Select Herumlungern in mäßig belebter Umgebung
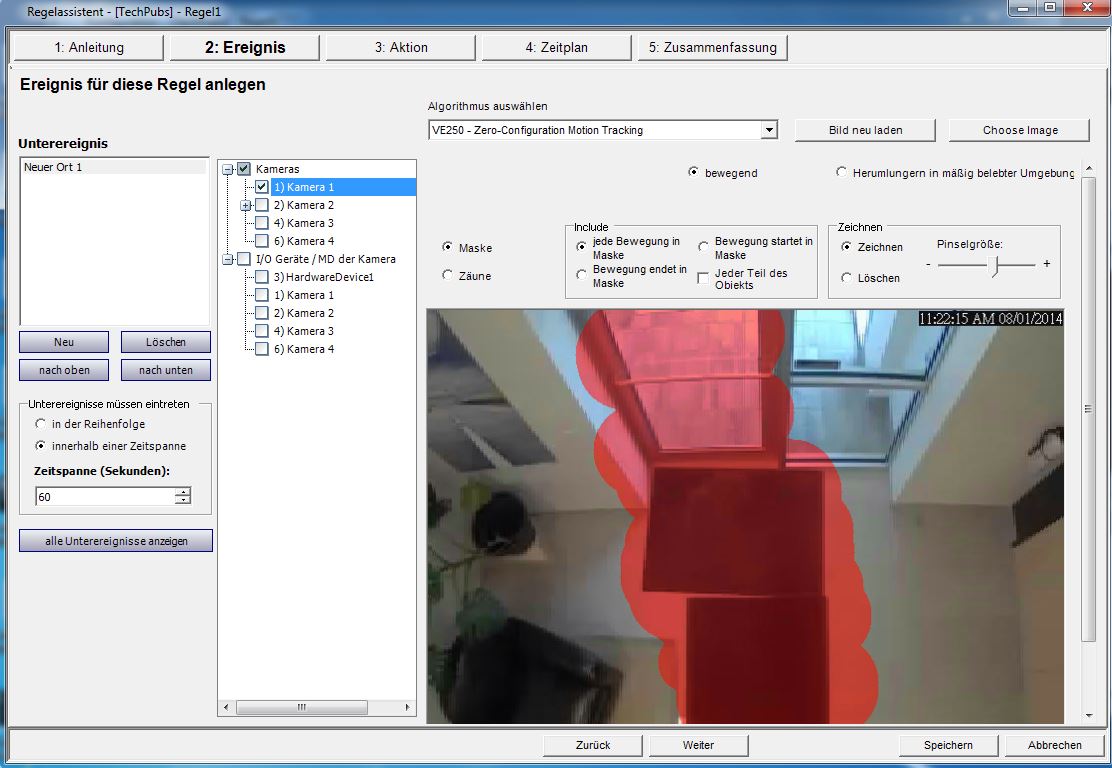This screenshot has width=1112, height=768. 841,172
